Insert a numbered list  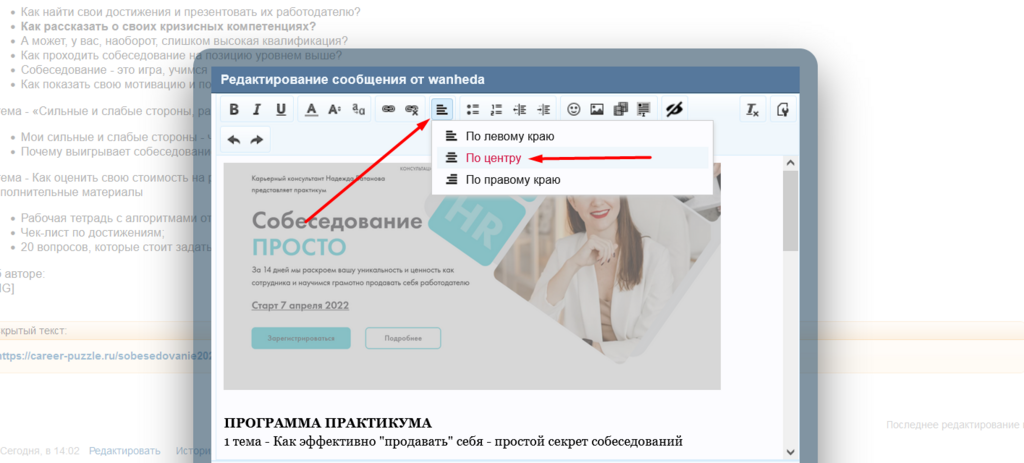[x=496, y=110]
